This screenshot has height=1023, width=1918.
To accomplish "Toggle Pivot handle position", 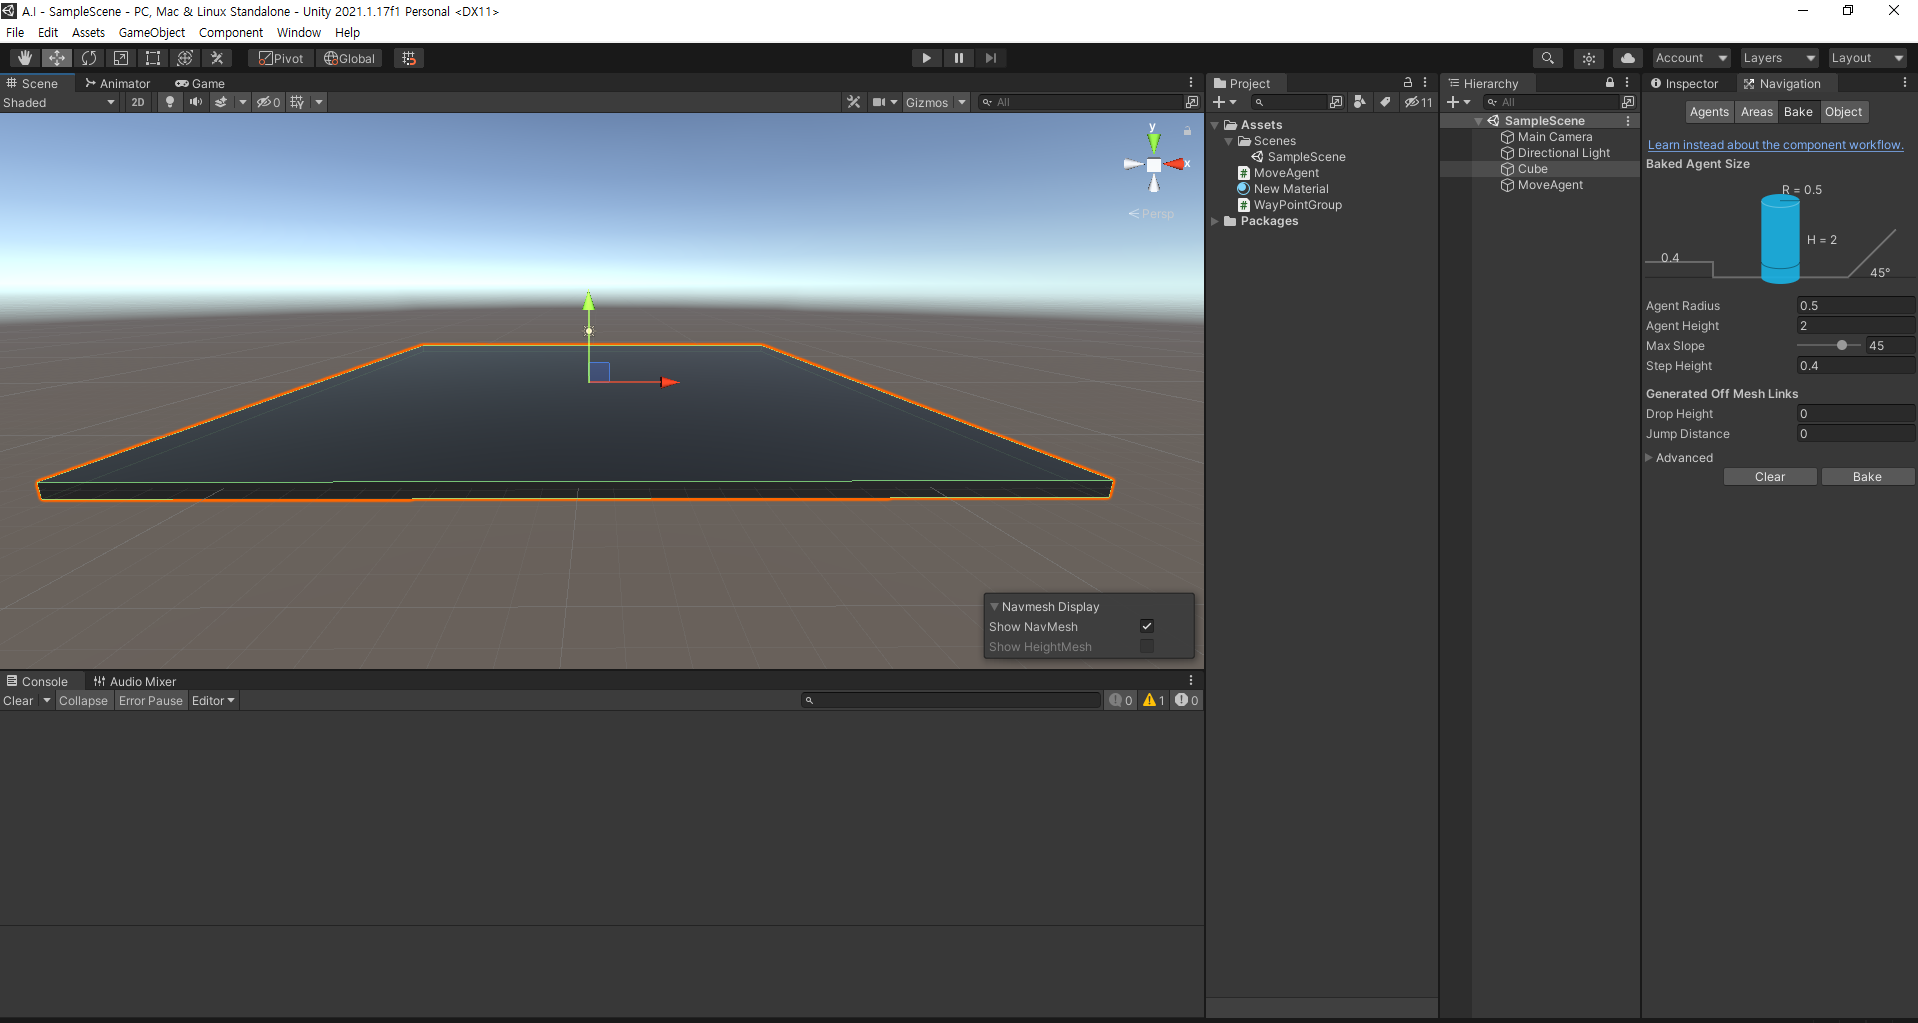I will [281, 58].
